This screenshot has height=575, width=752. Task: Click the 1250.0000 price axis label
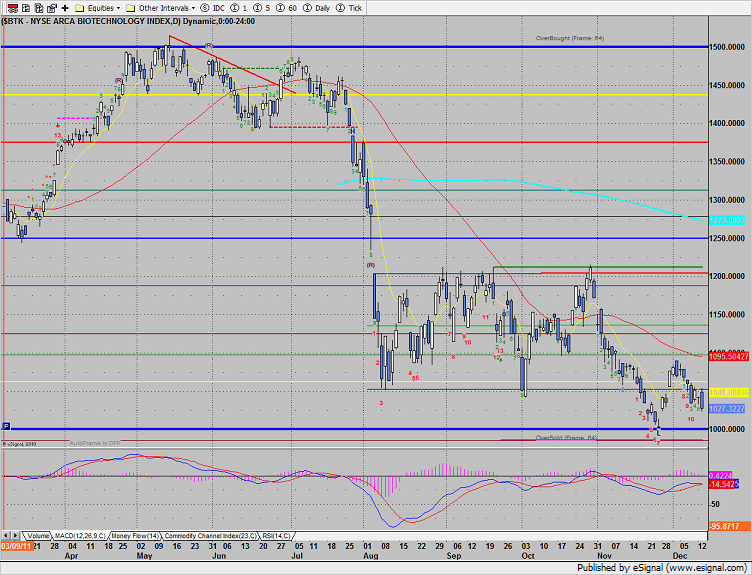727,238
